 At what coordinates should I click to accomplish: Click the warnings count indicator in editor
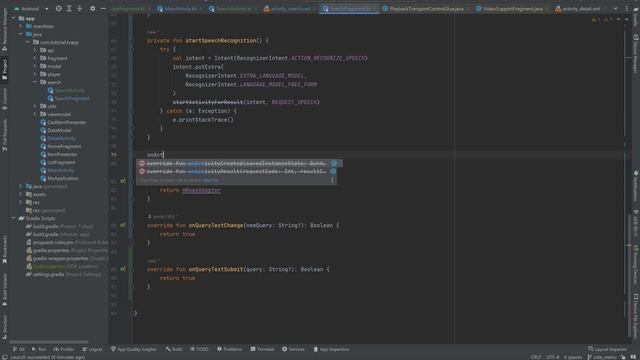tap(596, 20)
